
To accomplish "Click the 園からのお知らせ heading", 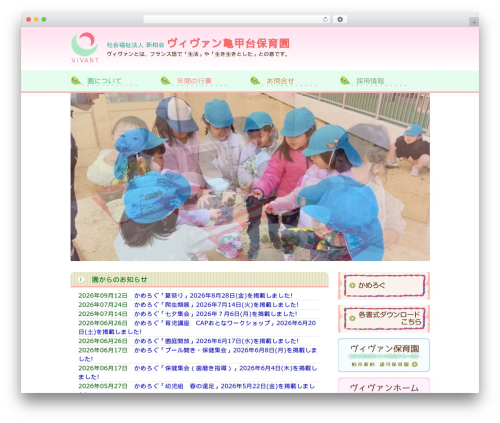I will [119, 280].
